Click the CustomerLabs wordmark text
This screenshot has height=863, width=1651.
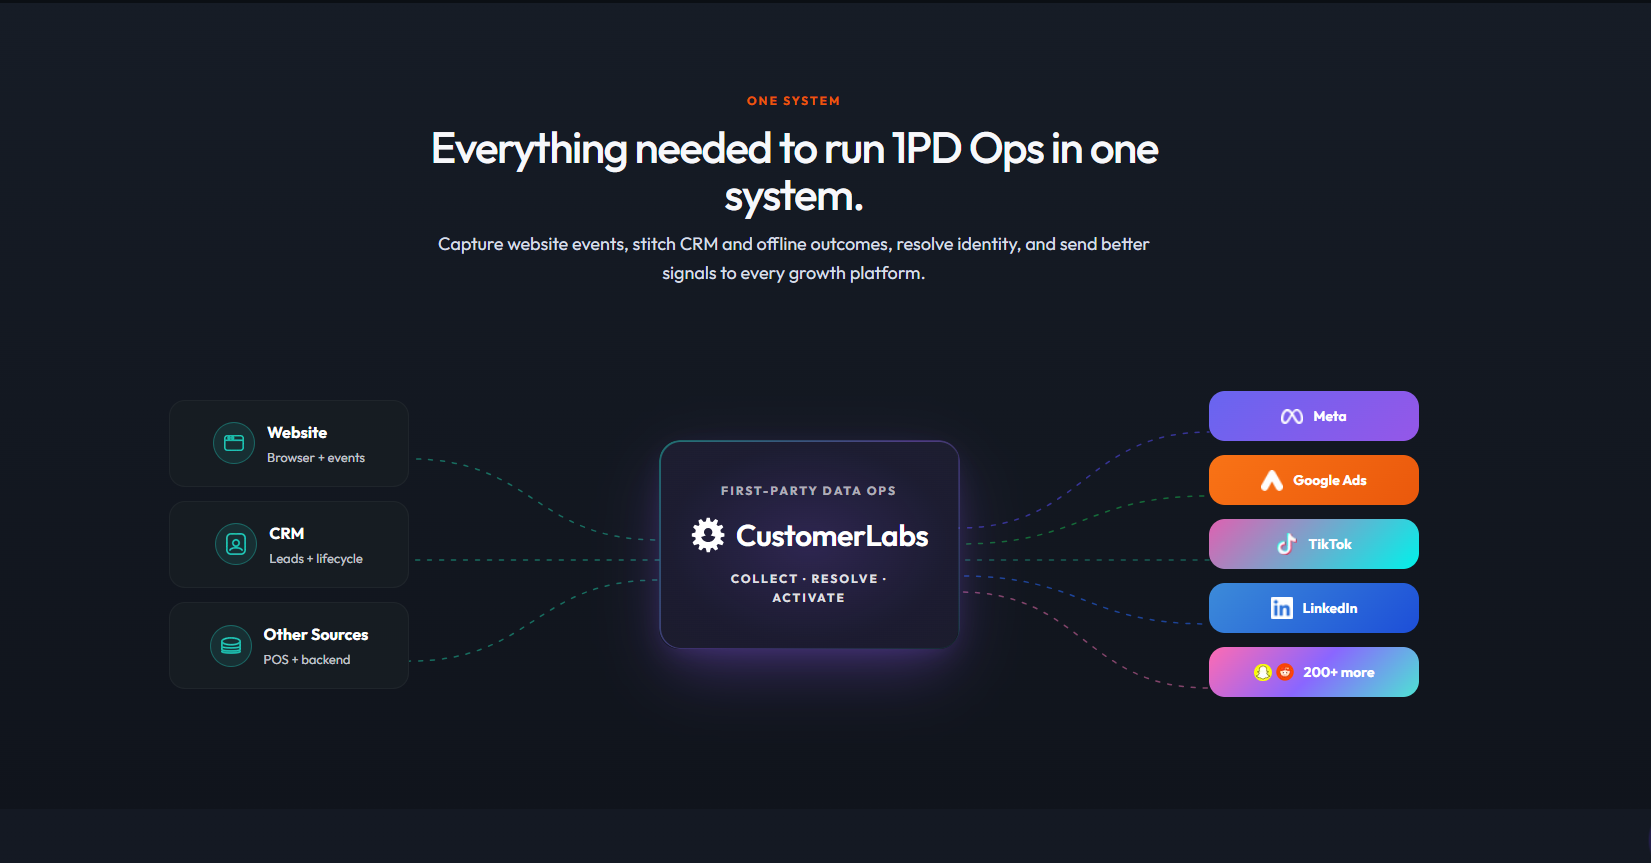point(832,536)
